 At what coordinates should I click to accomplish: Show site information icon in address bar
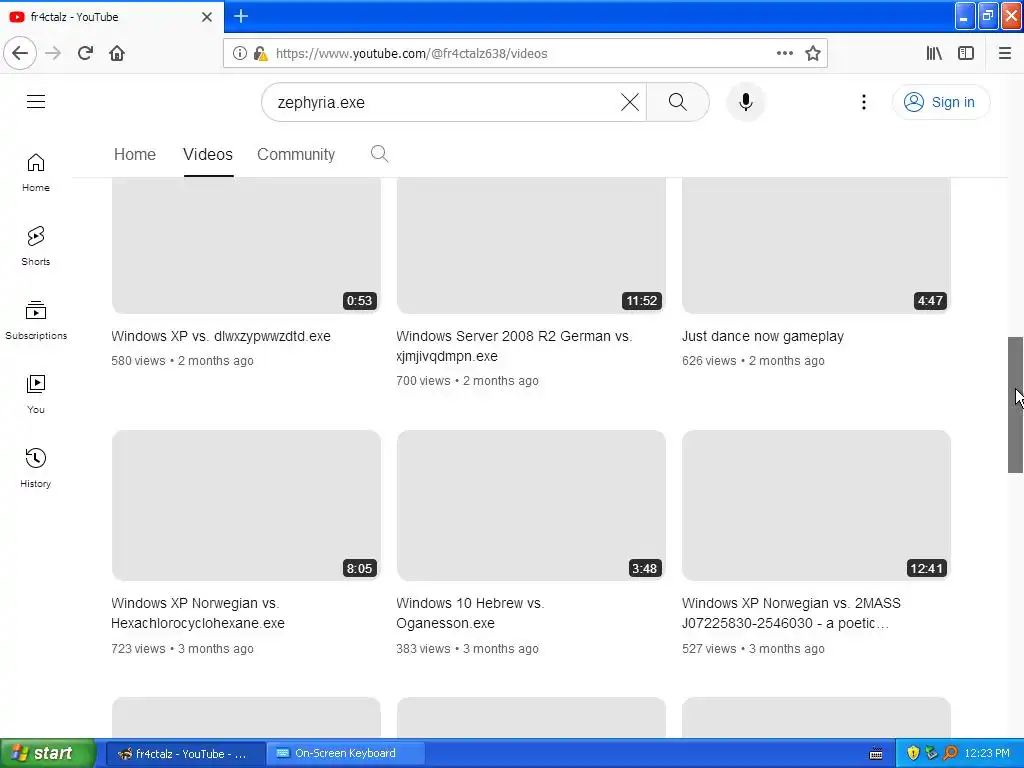(240, 54)
